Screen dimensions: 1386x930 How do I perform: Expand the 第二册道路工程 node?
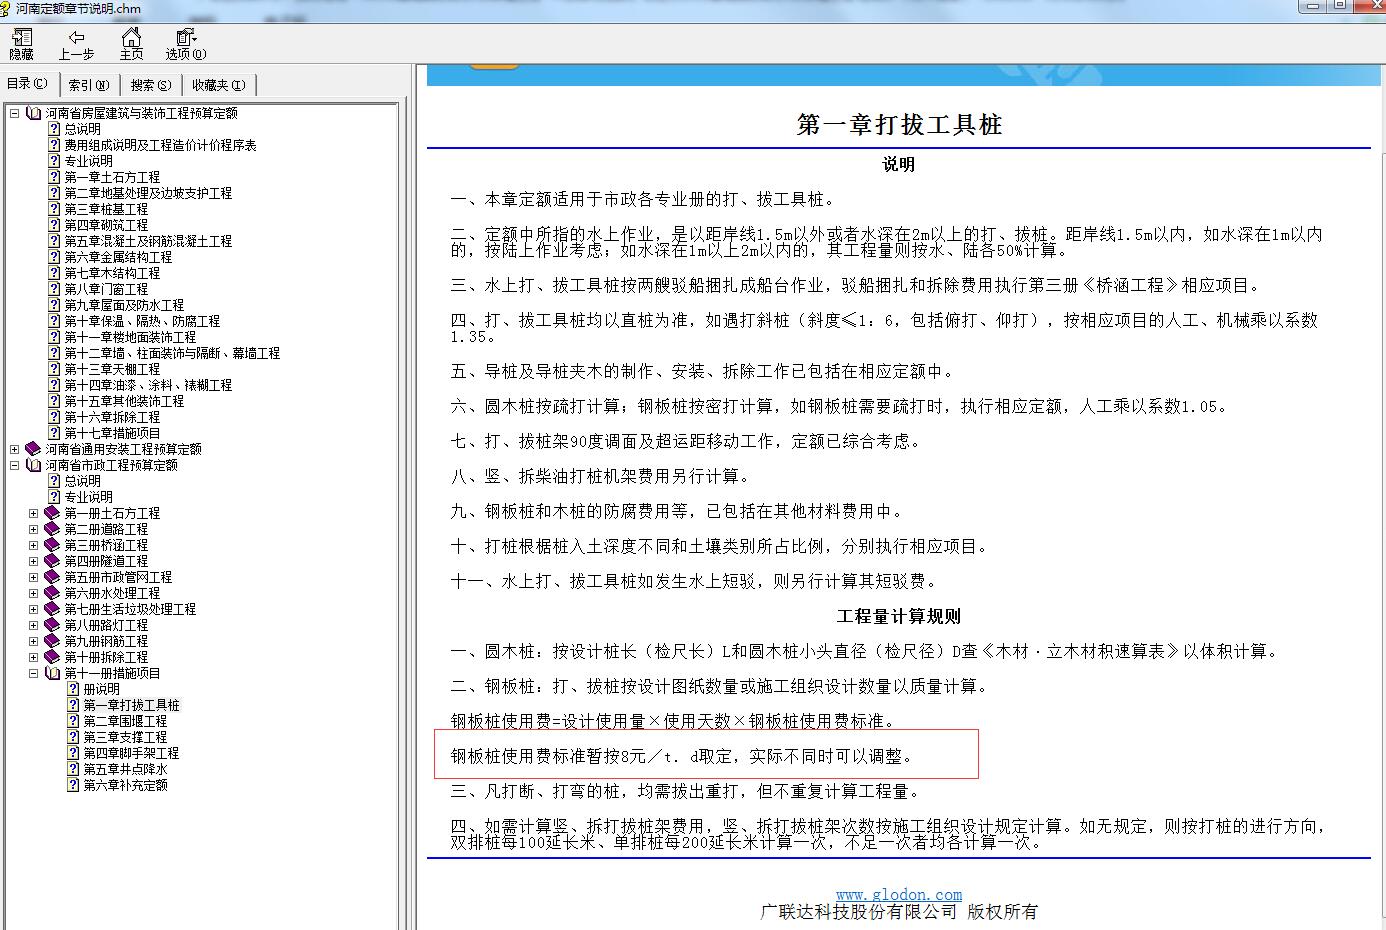pos(33,529)
